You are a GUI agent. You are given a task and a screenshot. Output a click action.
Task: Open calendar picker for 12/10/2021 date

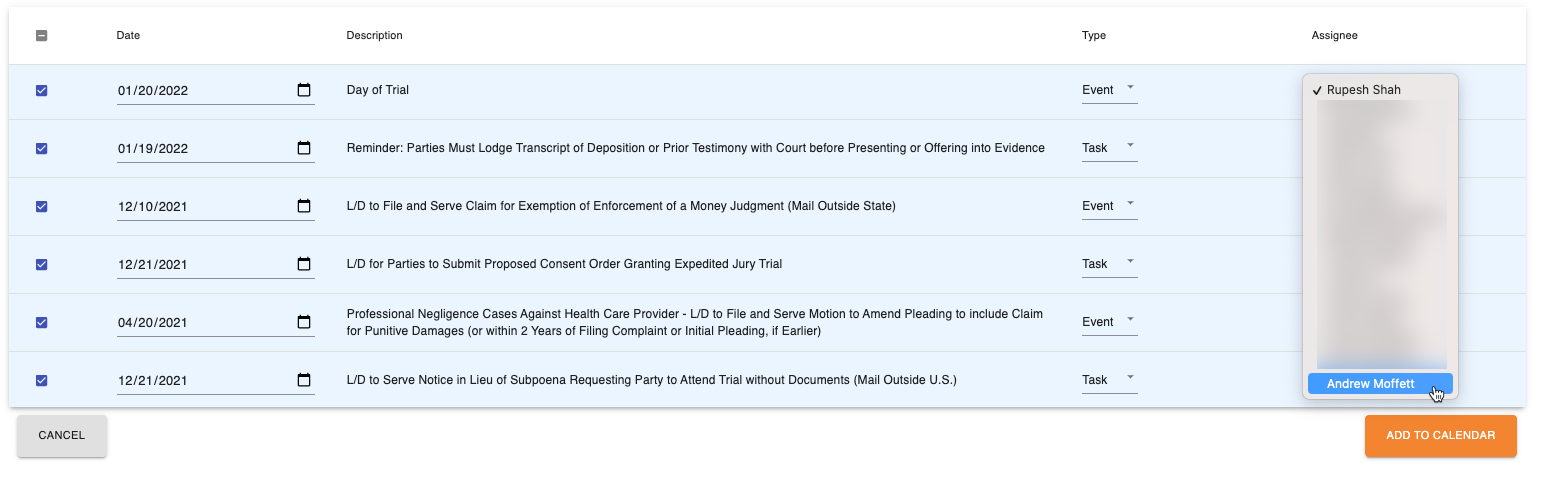(304, 206)
